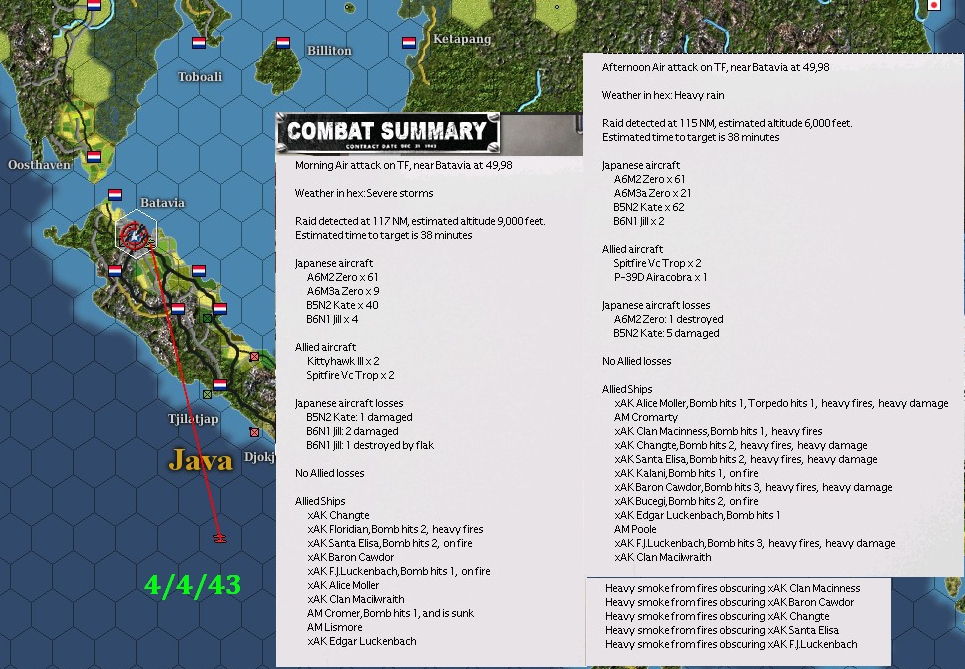
Task: Select the Java region label
Action: tap(200, 461)
